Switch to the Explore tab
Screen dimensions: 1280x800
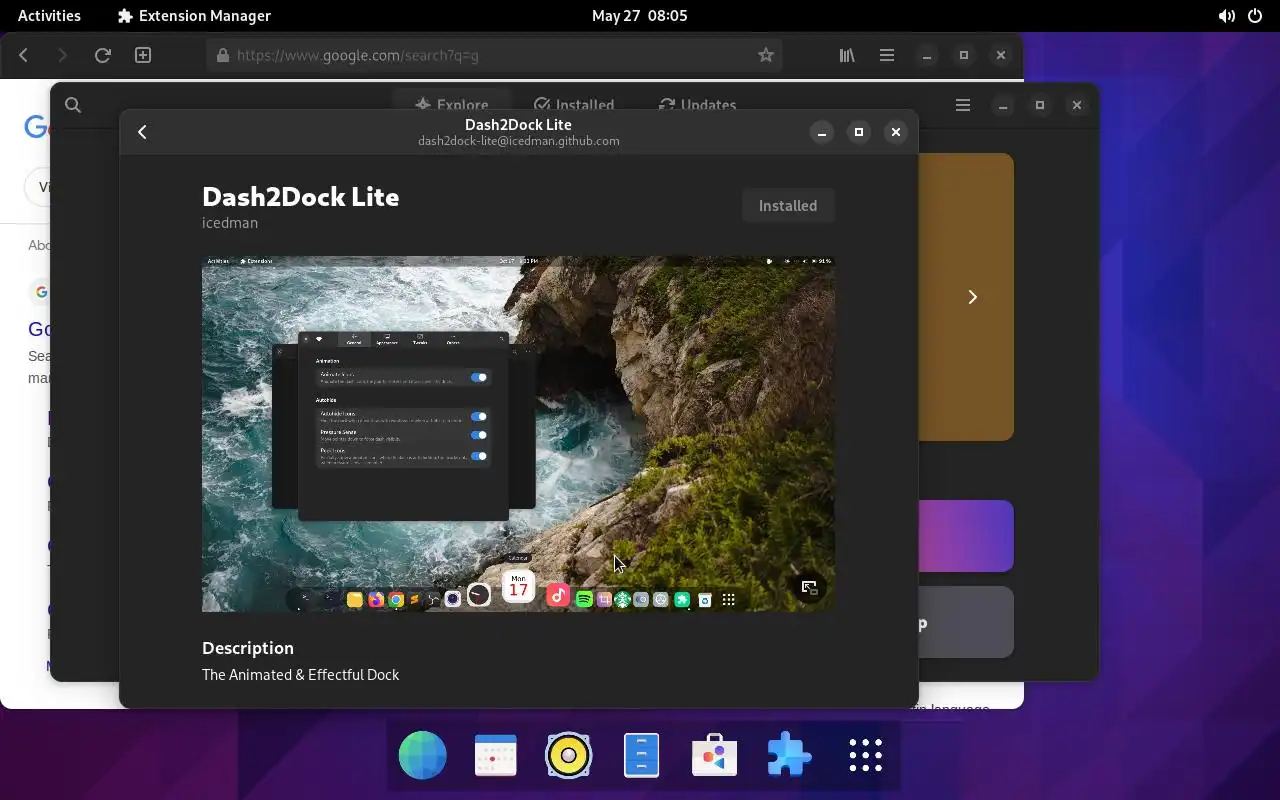pyautogui.click(x=452, y=105)
